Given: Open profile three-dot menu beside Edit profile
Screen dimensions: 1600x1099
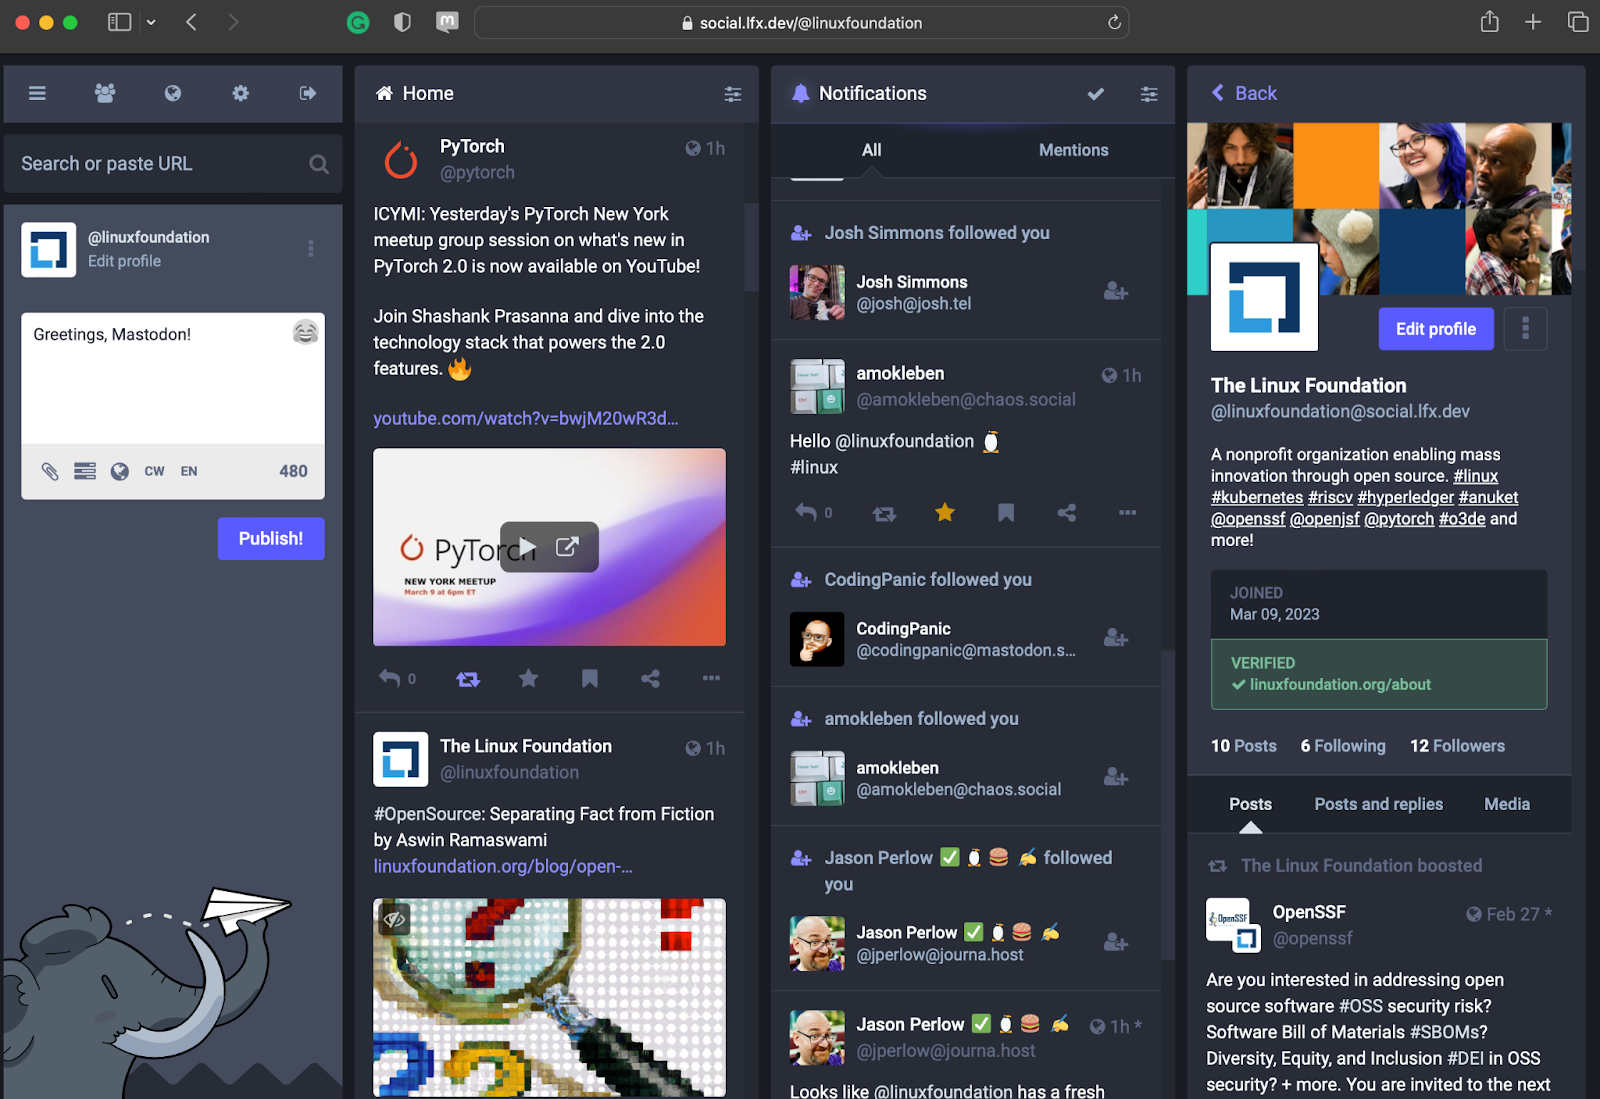Looking at the screenshot, I should (1525, 329).
